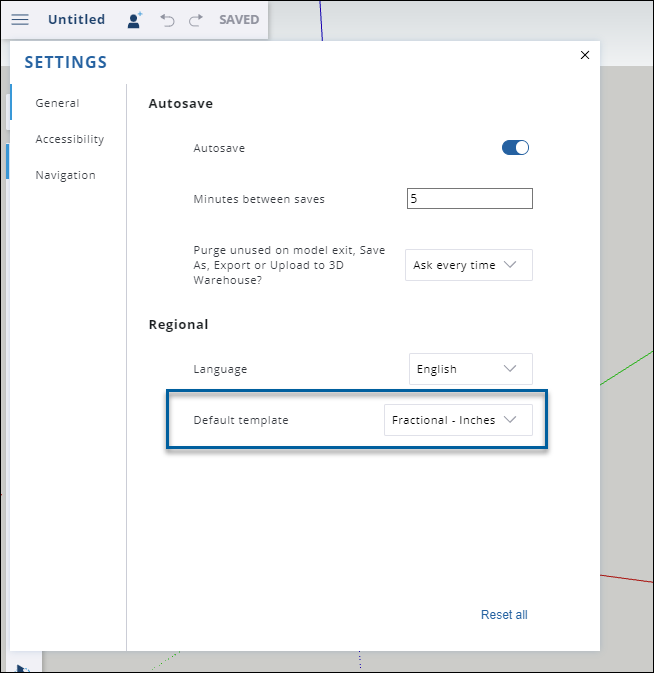
Task: Click the Select arrow tool at bottom-left
Action: 24,667
